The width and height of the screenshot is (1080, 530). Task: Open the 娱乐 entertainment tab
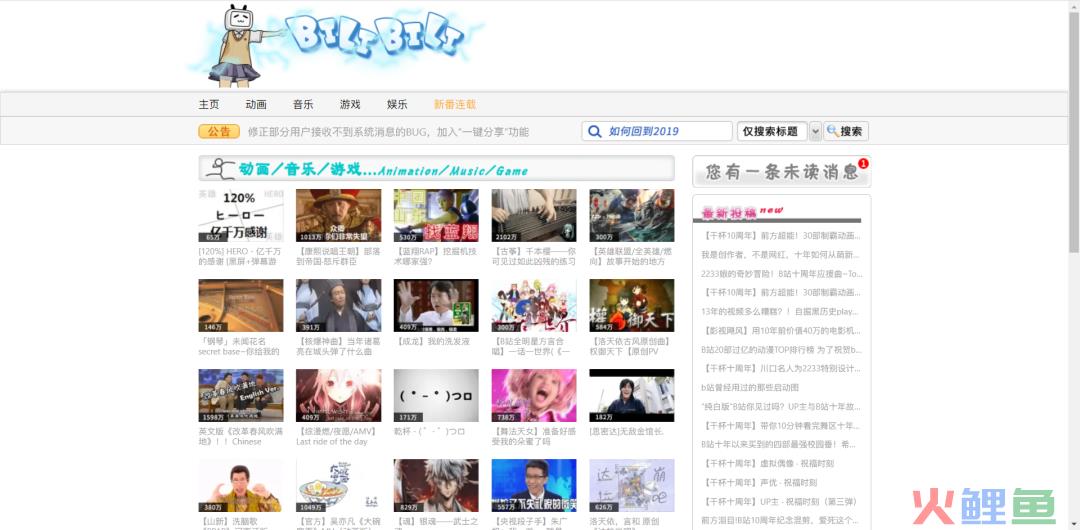(x=397, y=104)
